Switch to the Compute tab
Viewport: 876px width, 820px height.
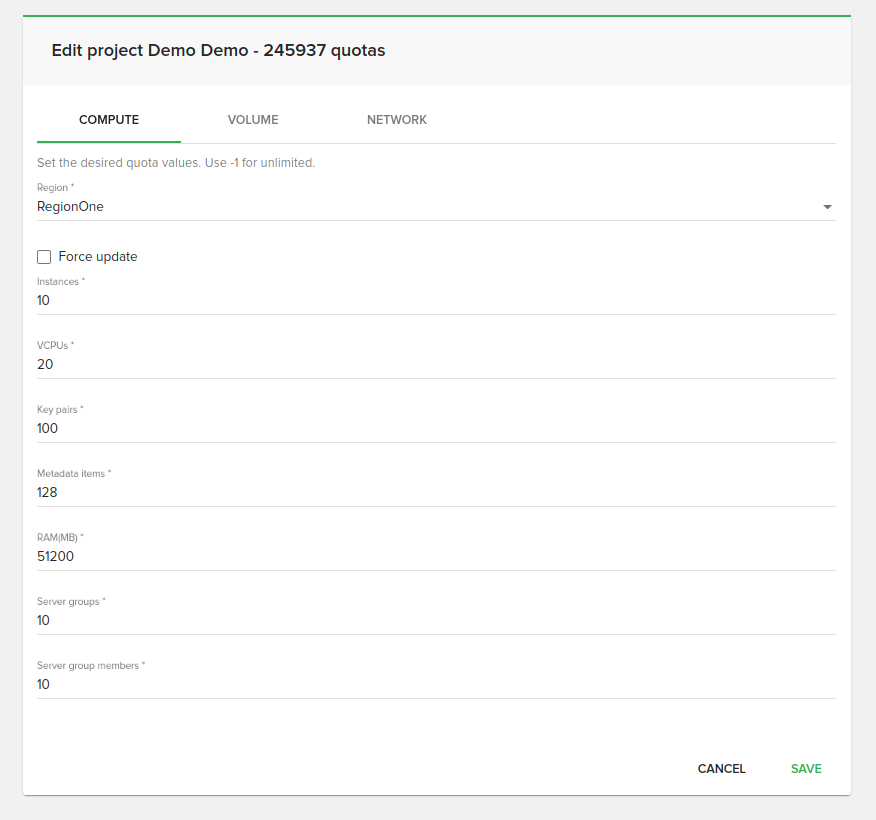(x=109, y=120)
